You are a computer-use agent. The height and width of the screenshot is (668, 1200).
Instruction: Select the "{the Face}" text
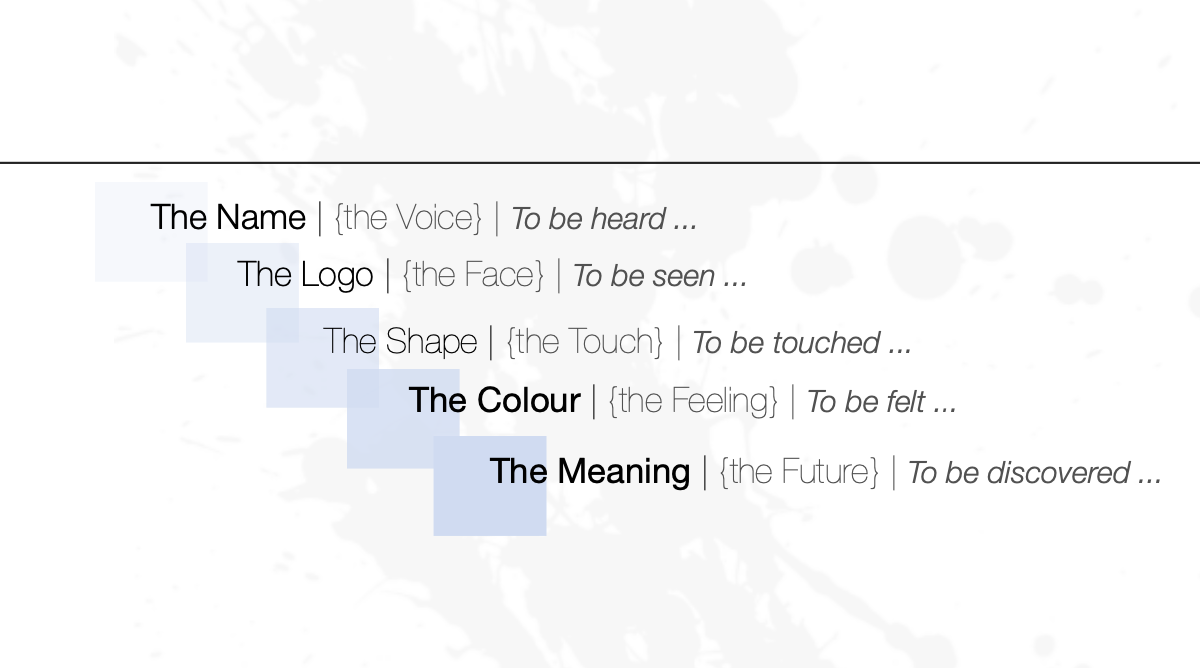point(473,275)
